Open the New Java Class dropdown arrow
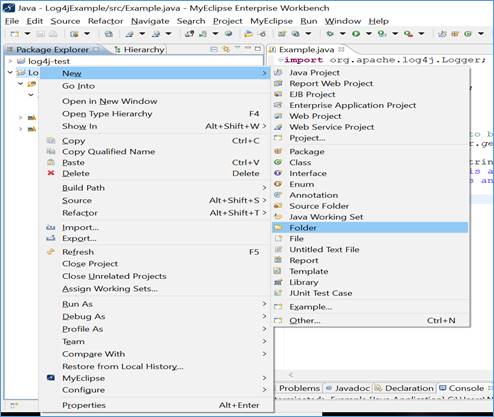 click(481, 34)
